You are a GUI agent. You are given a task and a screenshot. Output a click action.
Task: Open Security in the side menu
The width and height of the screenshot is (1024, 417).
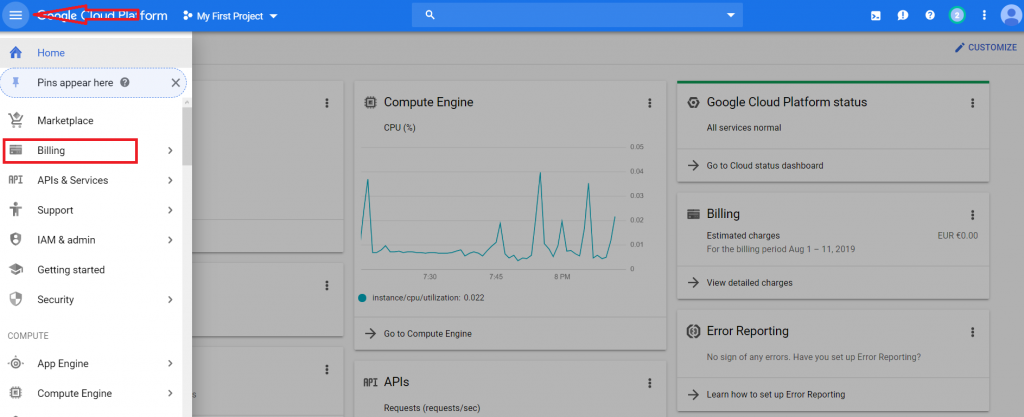[x=91, y=300]
